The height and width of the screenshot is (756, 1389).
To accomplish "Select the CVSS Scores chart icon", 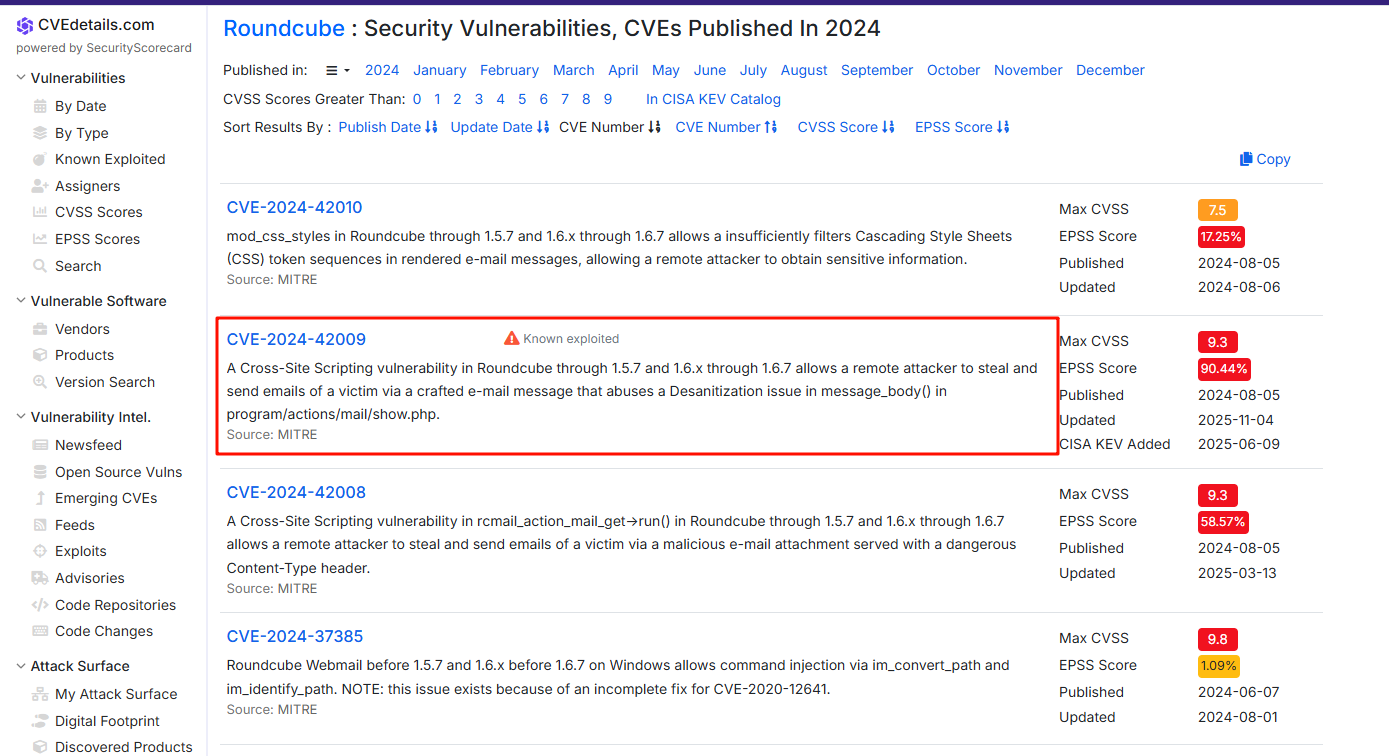I will click(40, 212).
